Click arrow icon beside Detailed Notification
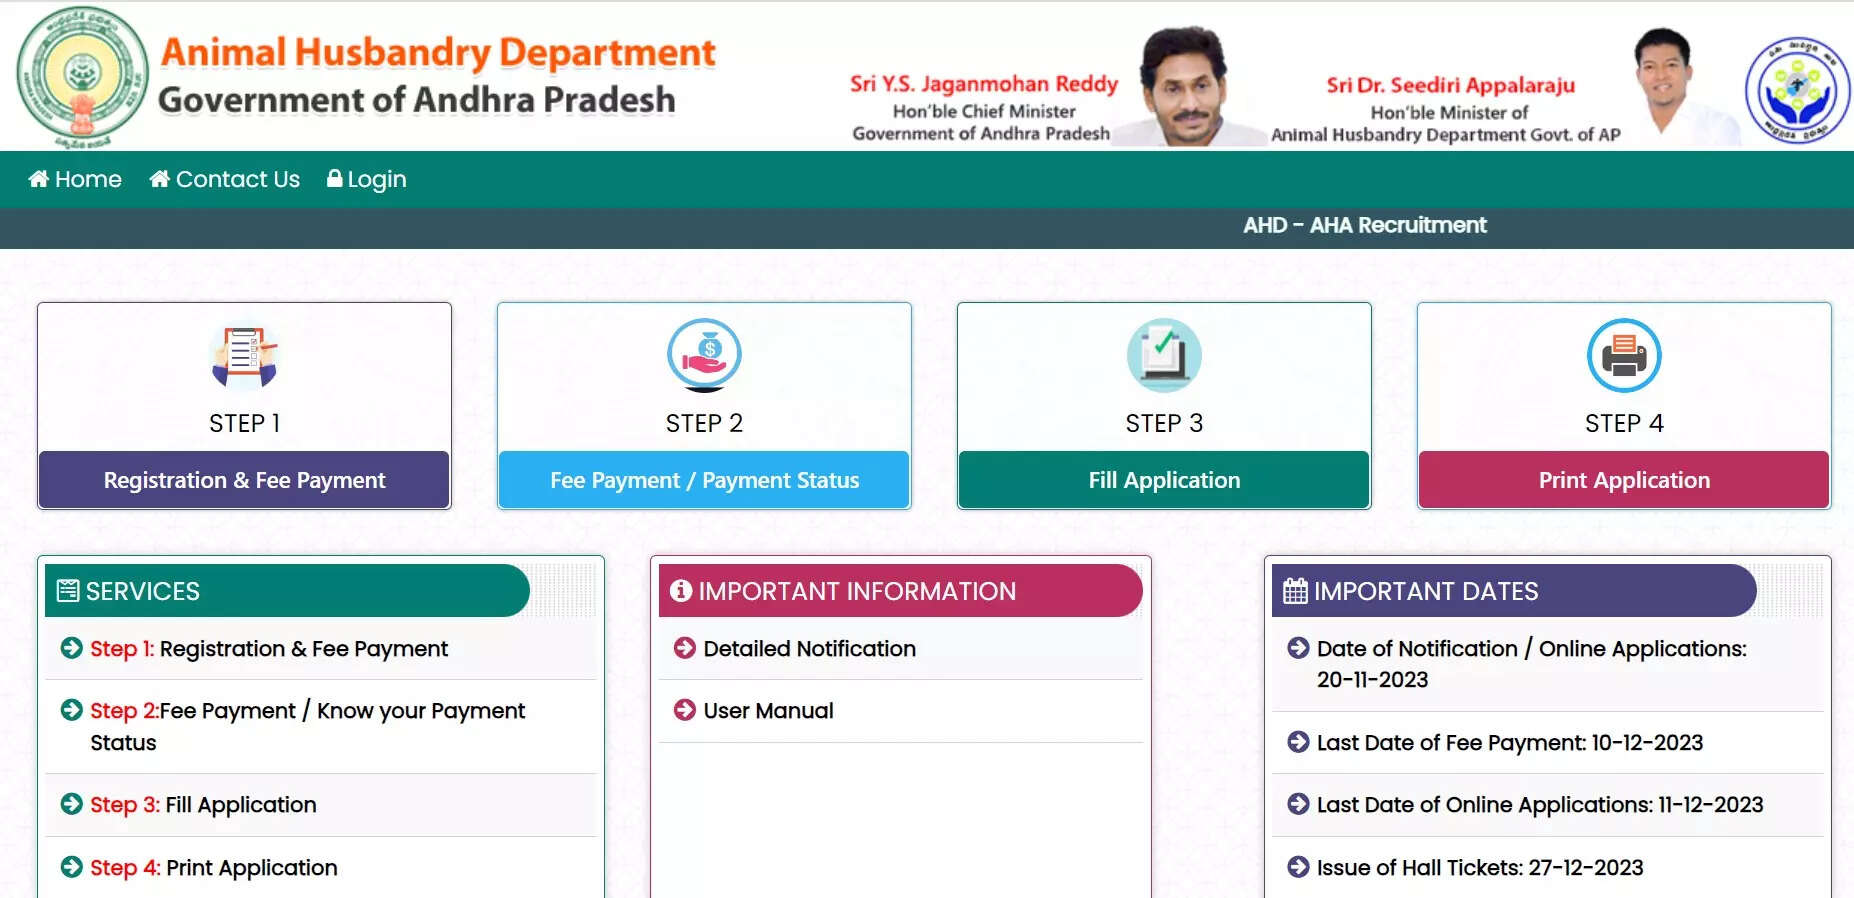1854x898 pixels. [x=685, y=648]
